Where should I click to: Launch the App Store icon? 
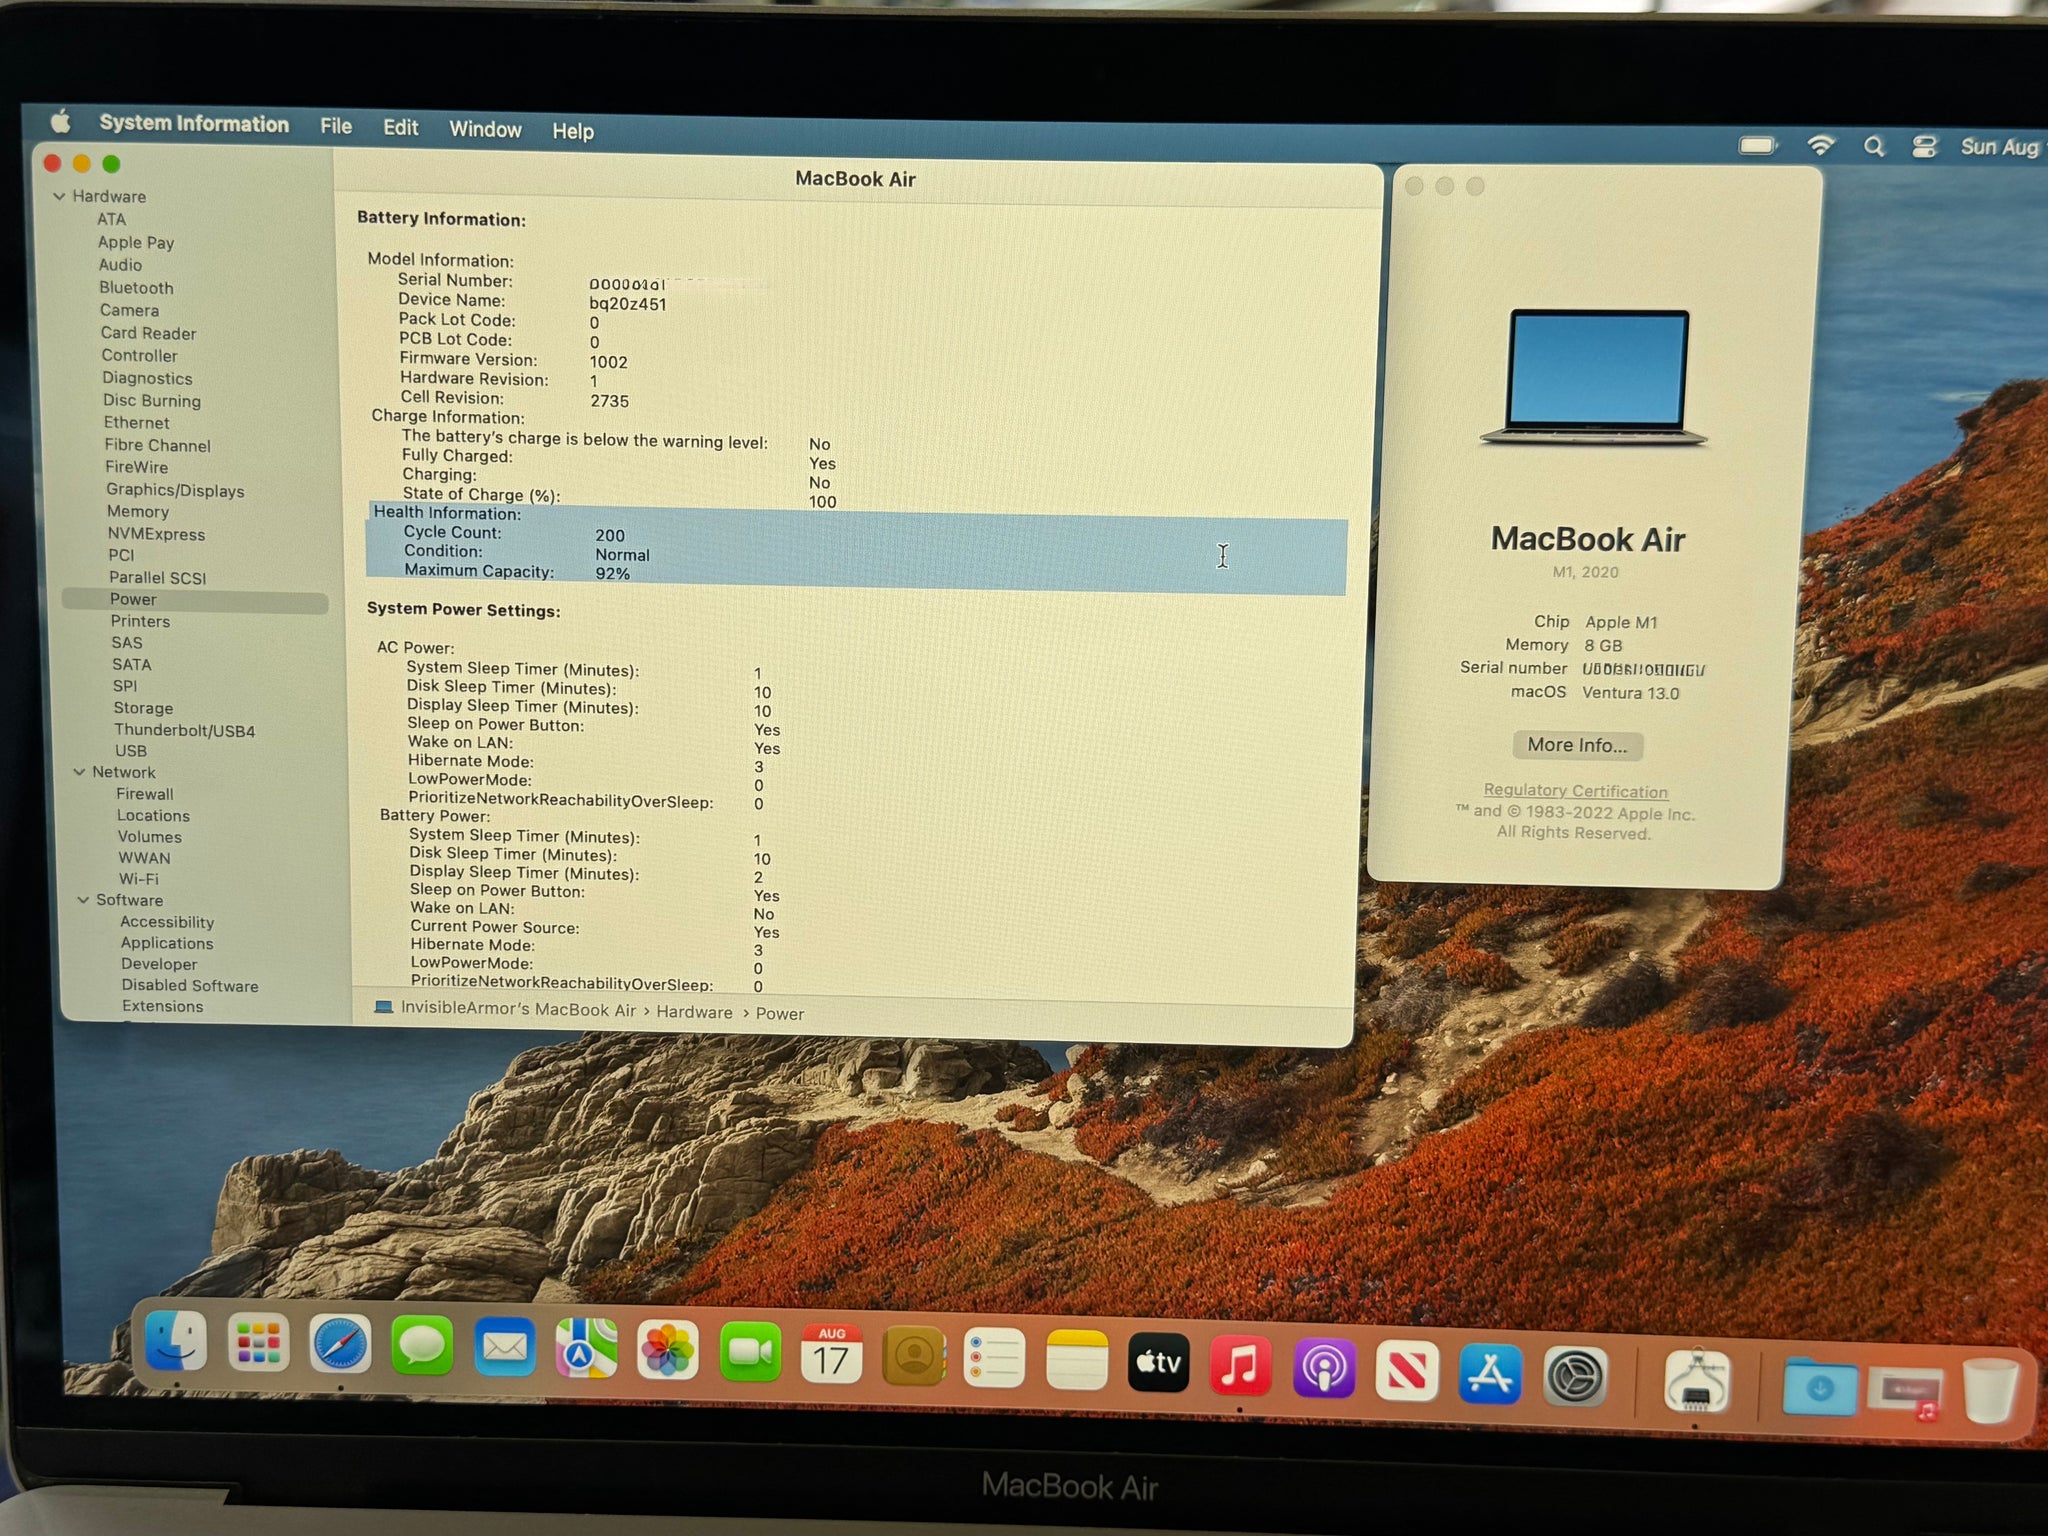pos(1490,1373)
